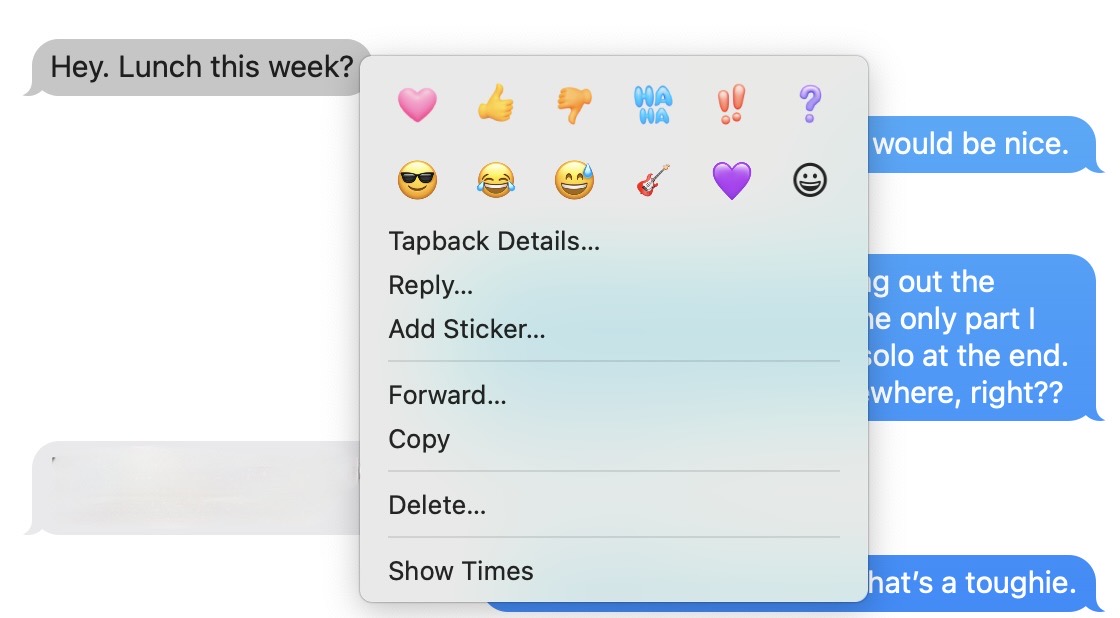Choose the thumbs down tapback
Screen dimensions: 1120x618
click(x=574, y=104)
